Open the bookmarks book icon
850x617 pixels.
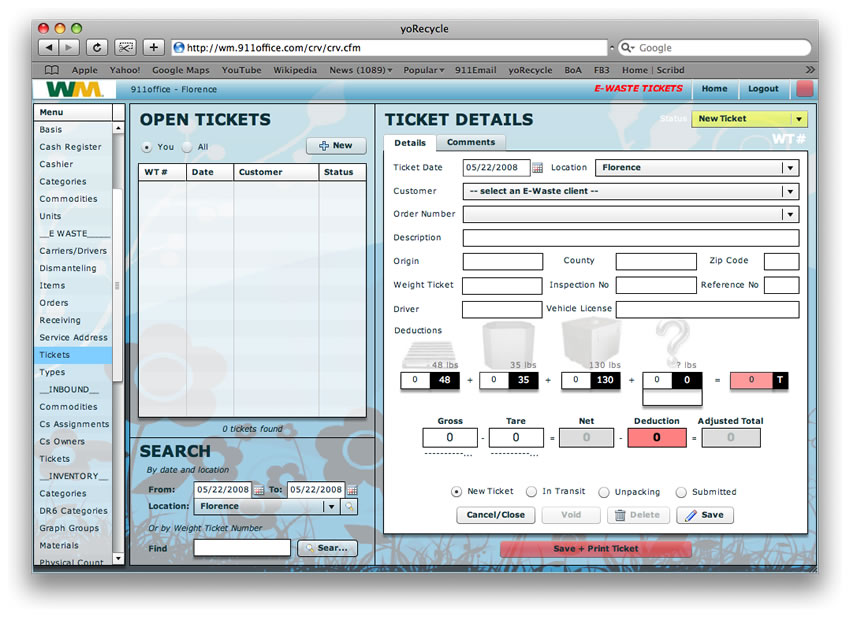51,70
